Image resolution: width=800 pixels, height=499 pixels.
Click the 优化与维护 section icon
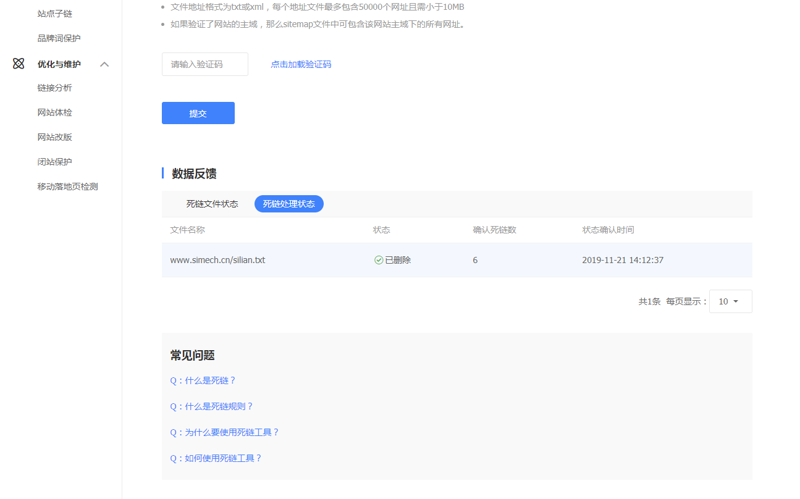[18, 64]
